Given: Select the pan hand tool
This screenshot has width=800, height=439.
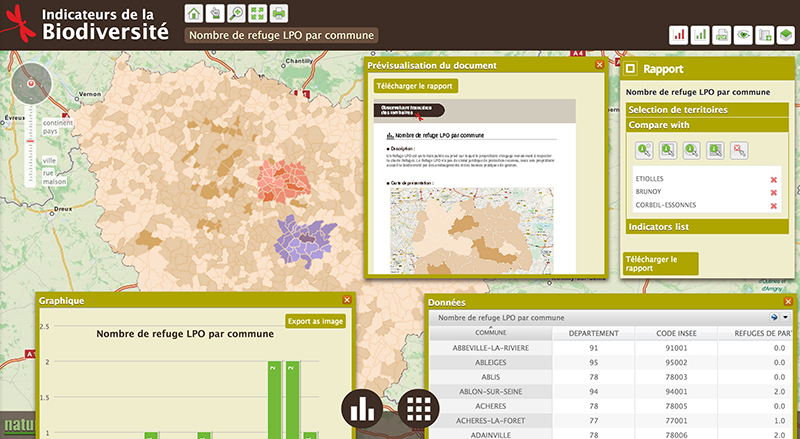Looking at the screenshot, I should (x=215, y=13).
